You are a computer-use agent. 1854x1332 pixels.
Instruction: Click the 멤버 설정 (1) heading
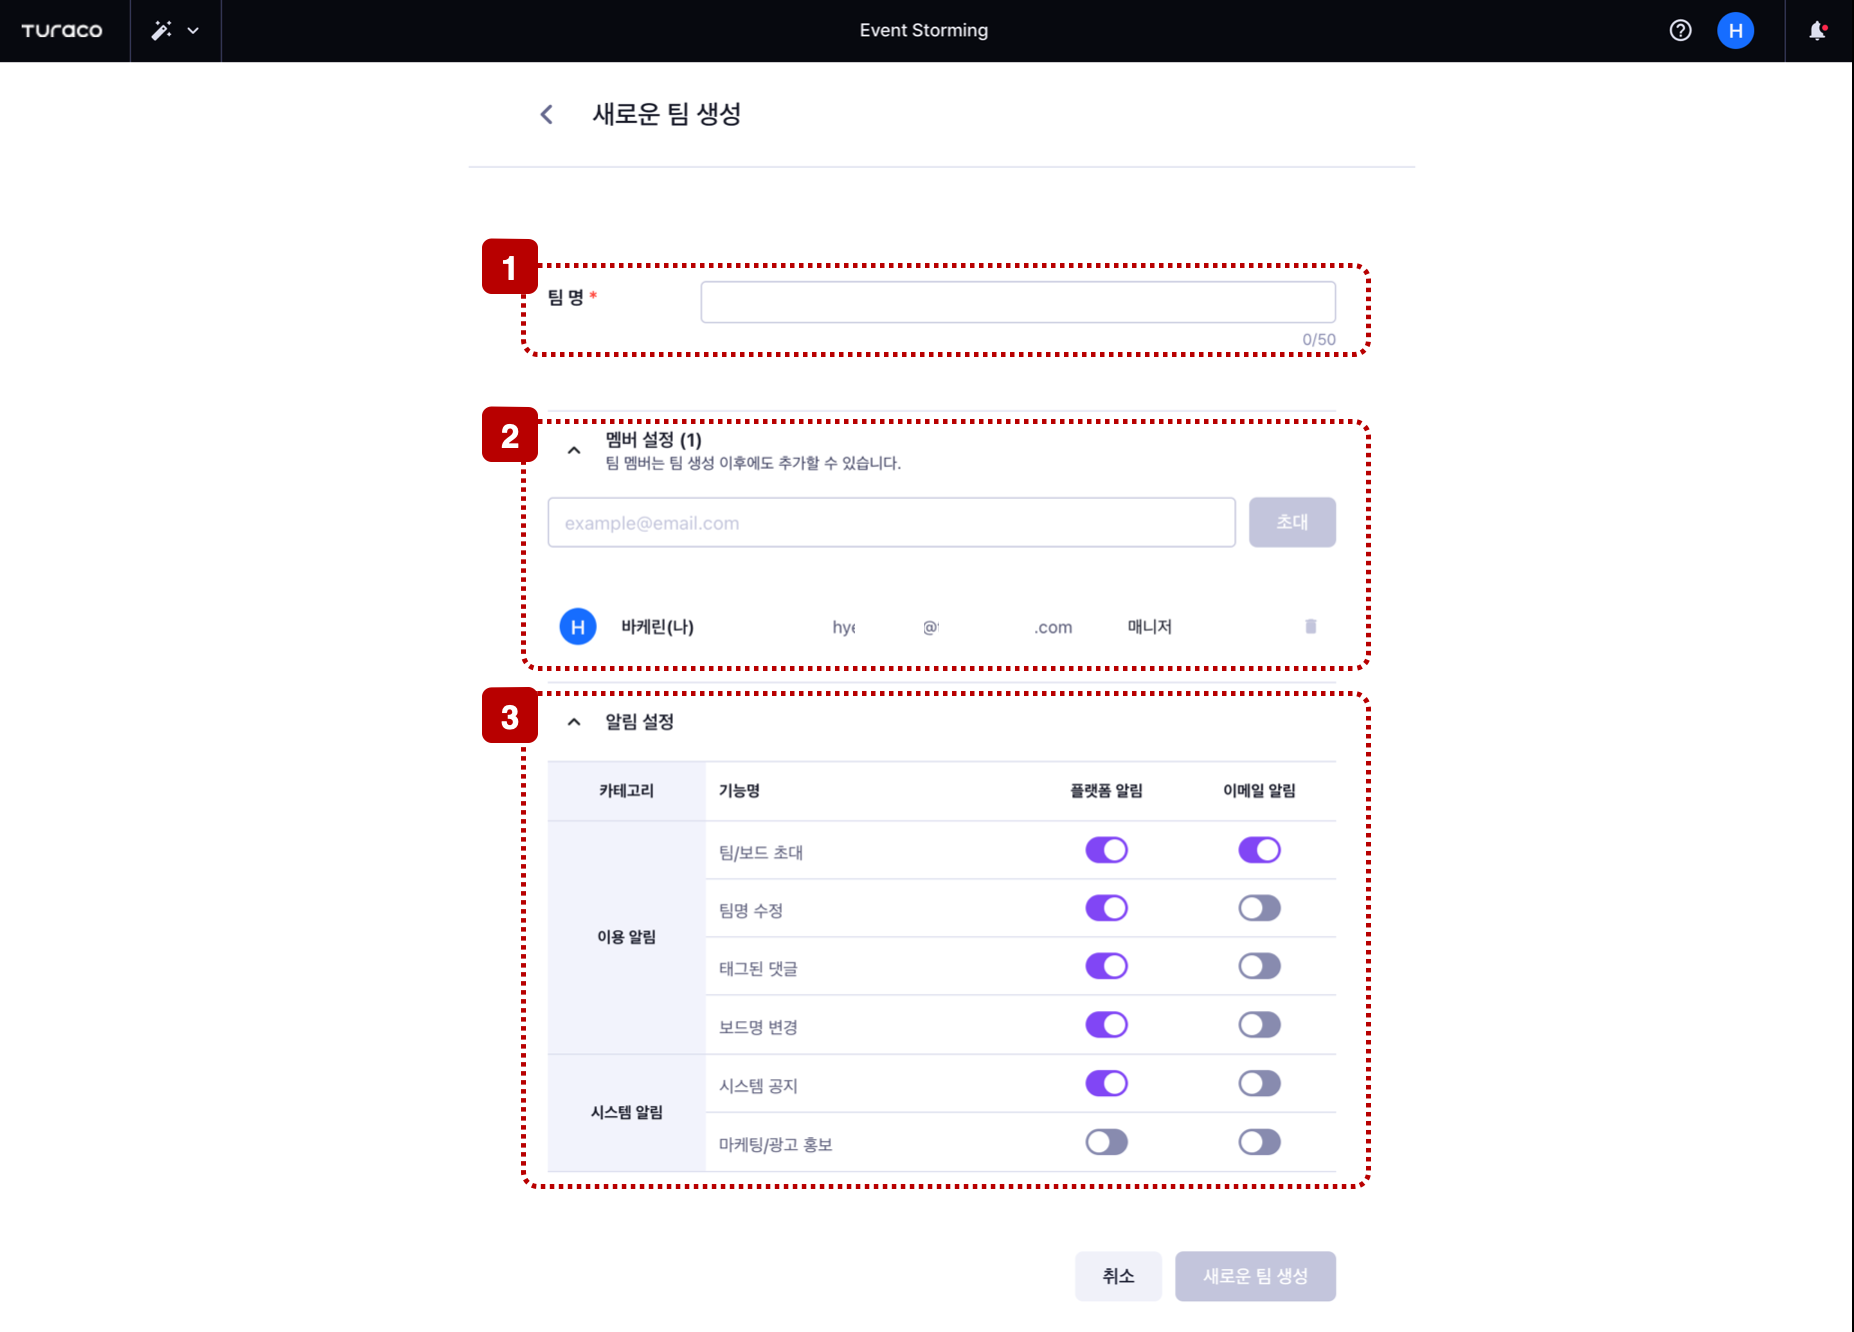(653, 440)
